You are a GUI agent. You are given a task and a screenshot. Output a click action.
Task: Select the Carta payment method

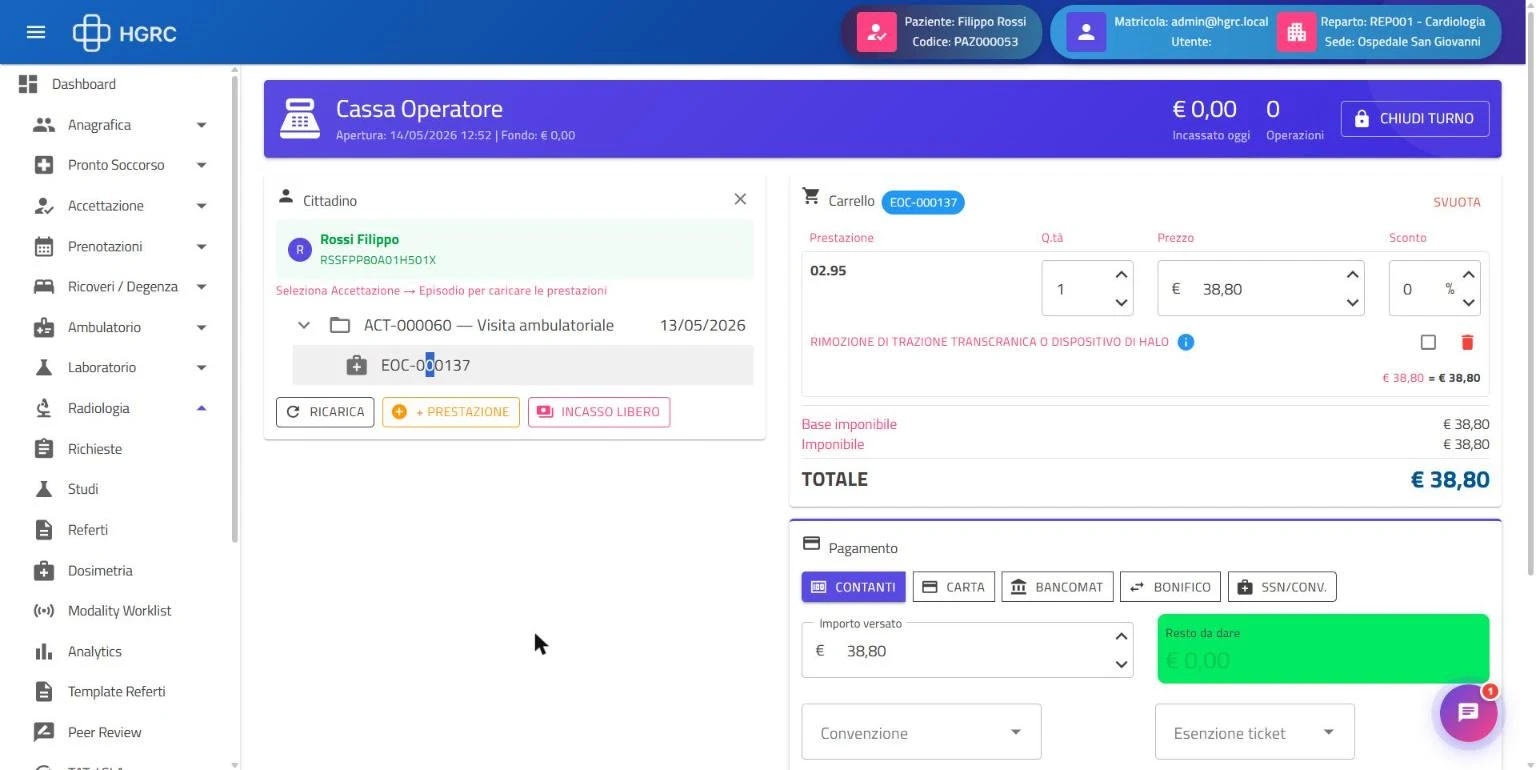pos(954,587)
